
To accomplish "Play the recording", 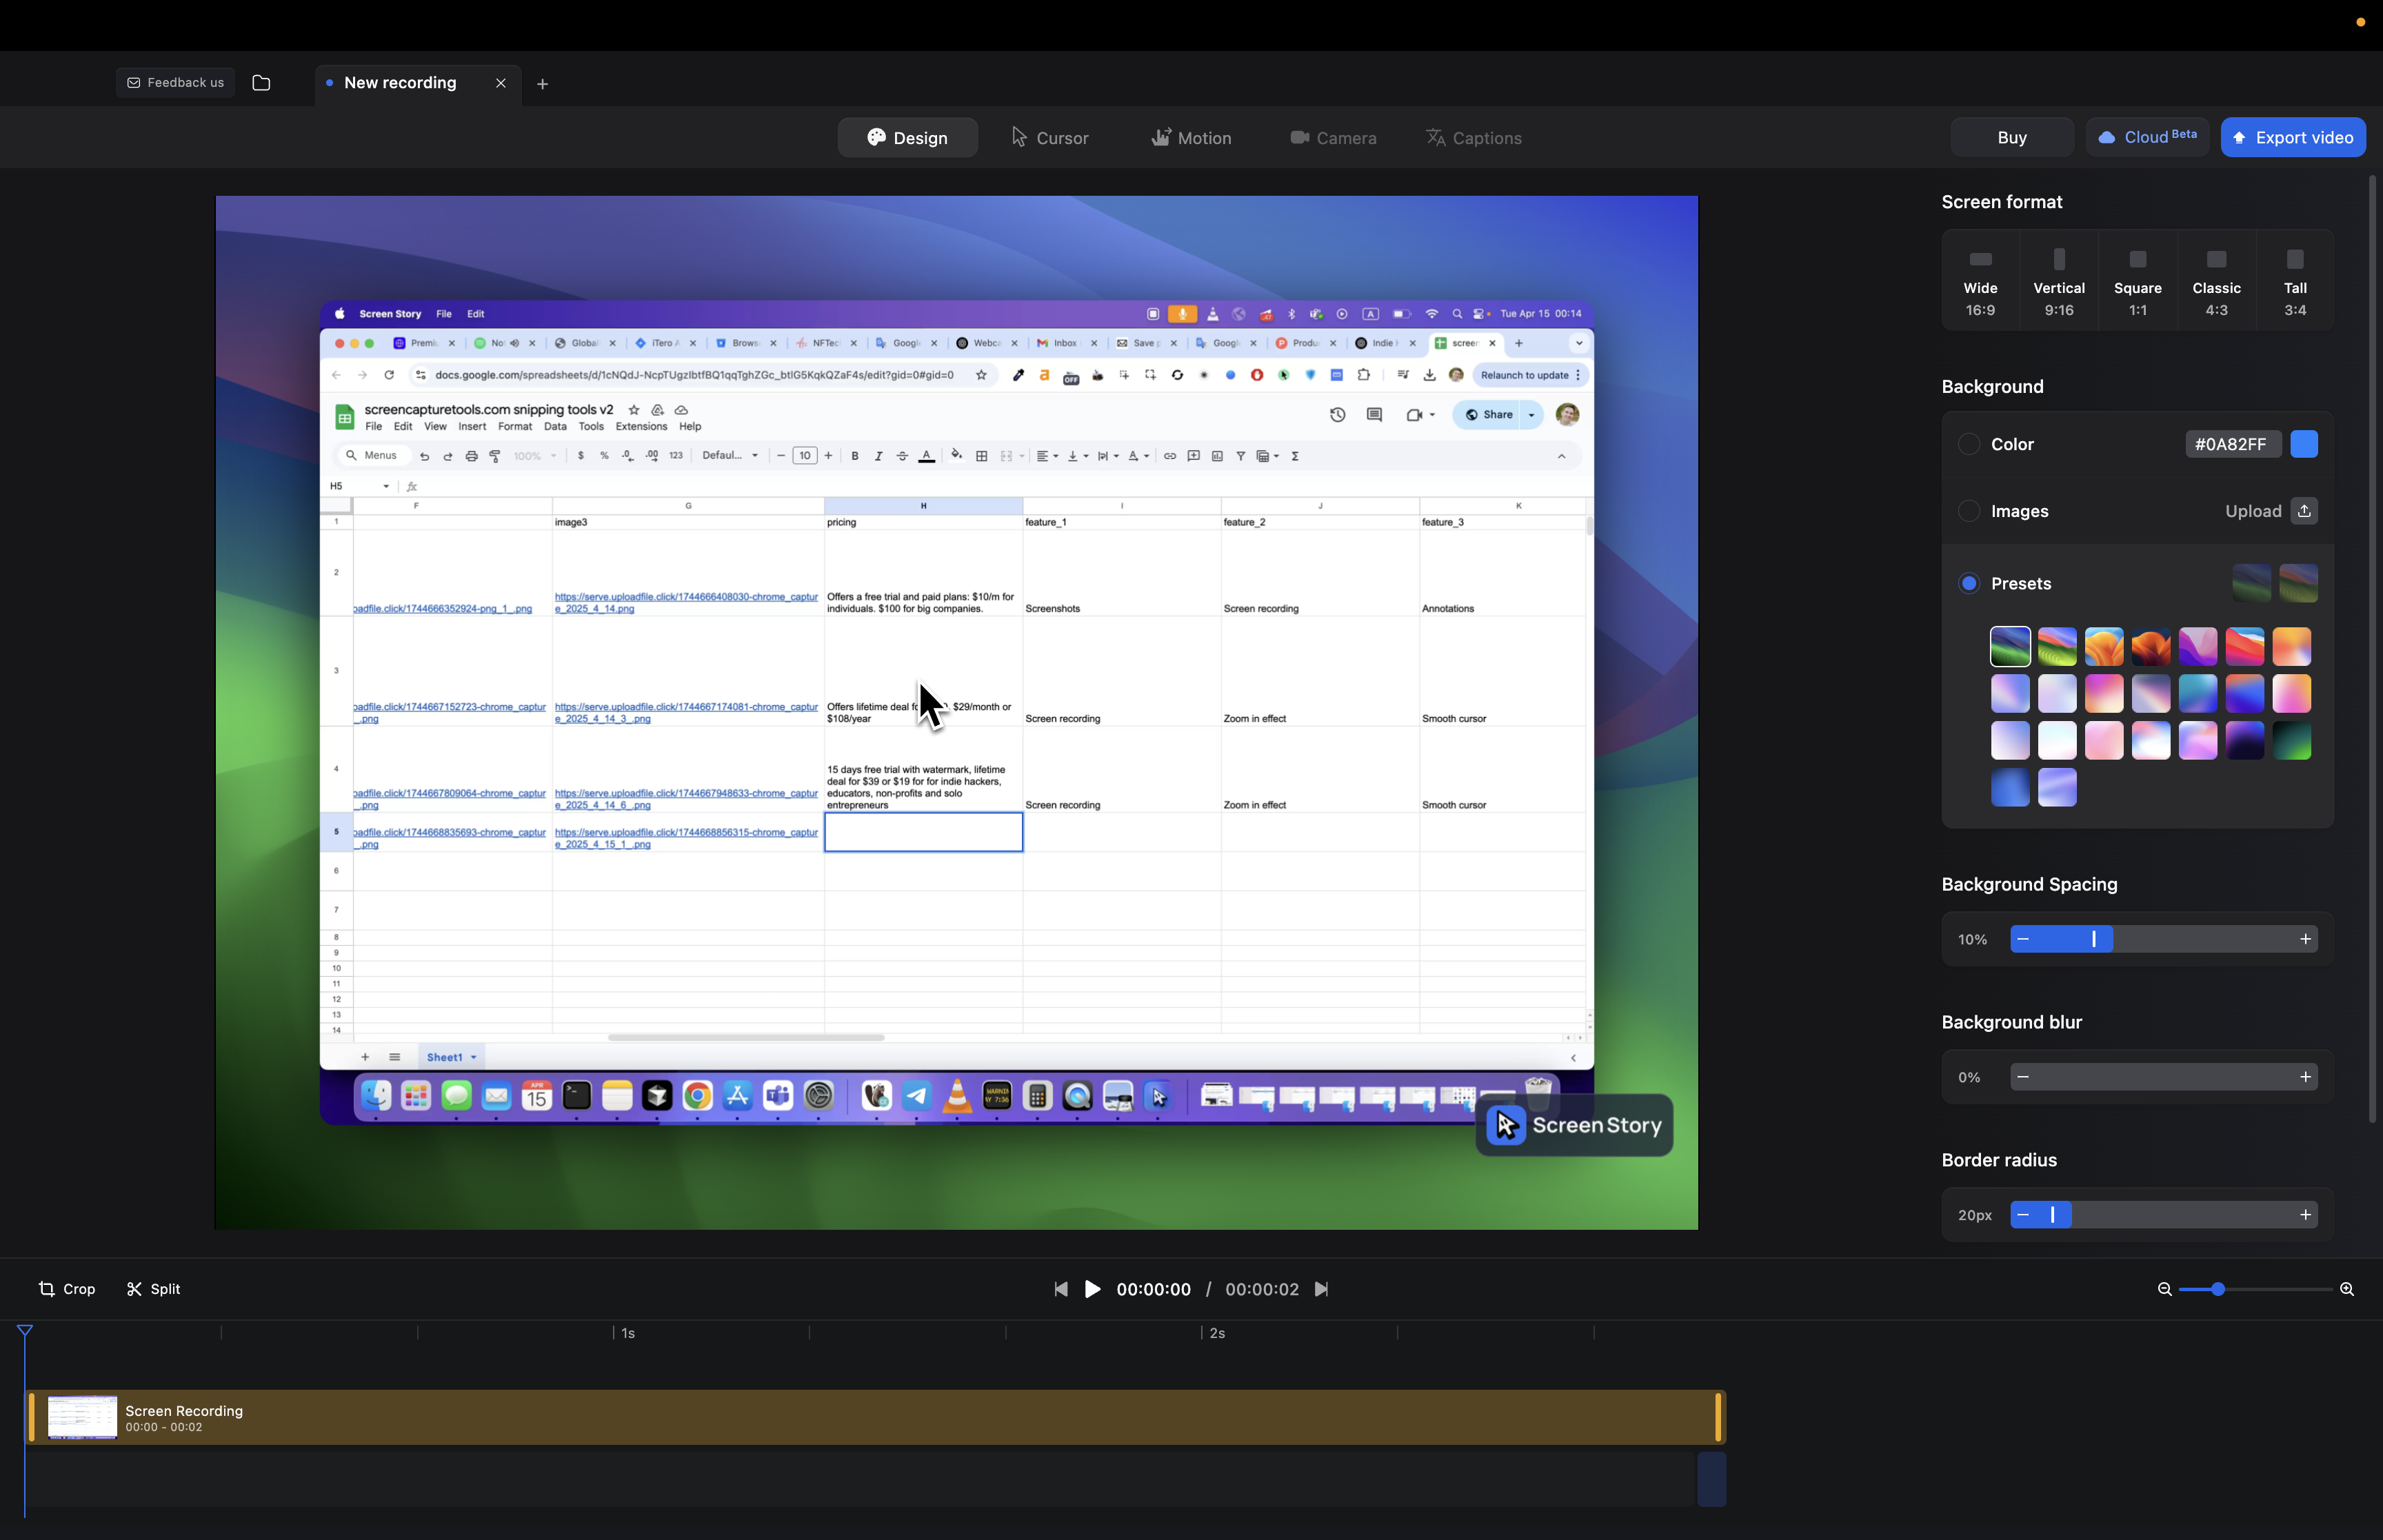I will tap(1092, 1290).
